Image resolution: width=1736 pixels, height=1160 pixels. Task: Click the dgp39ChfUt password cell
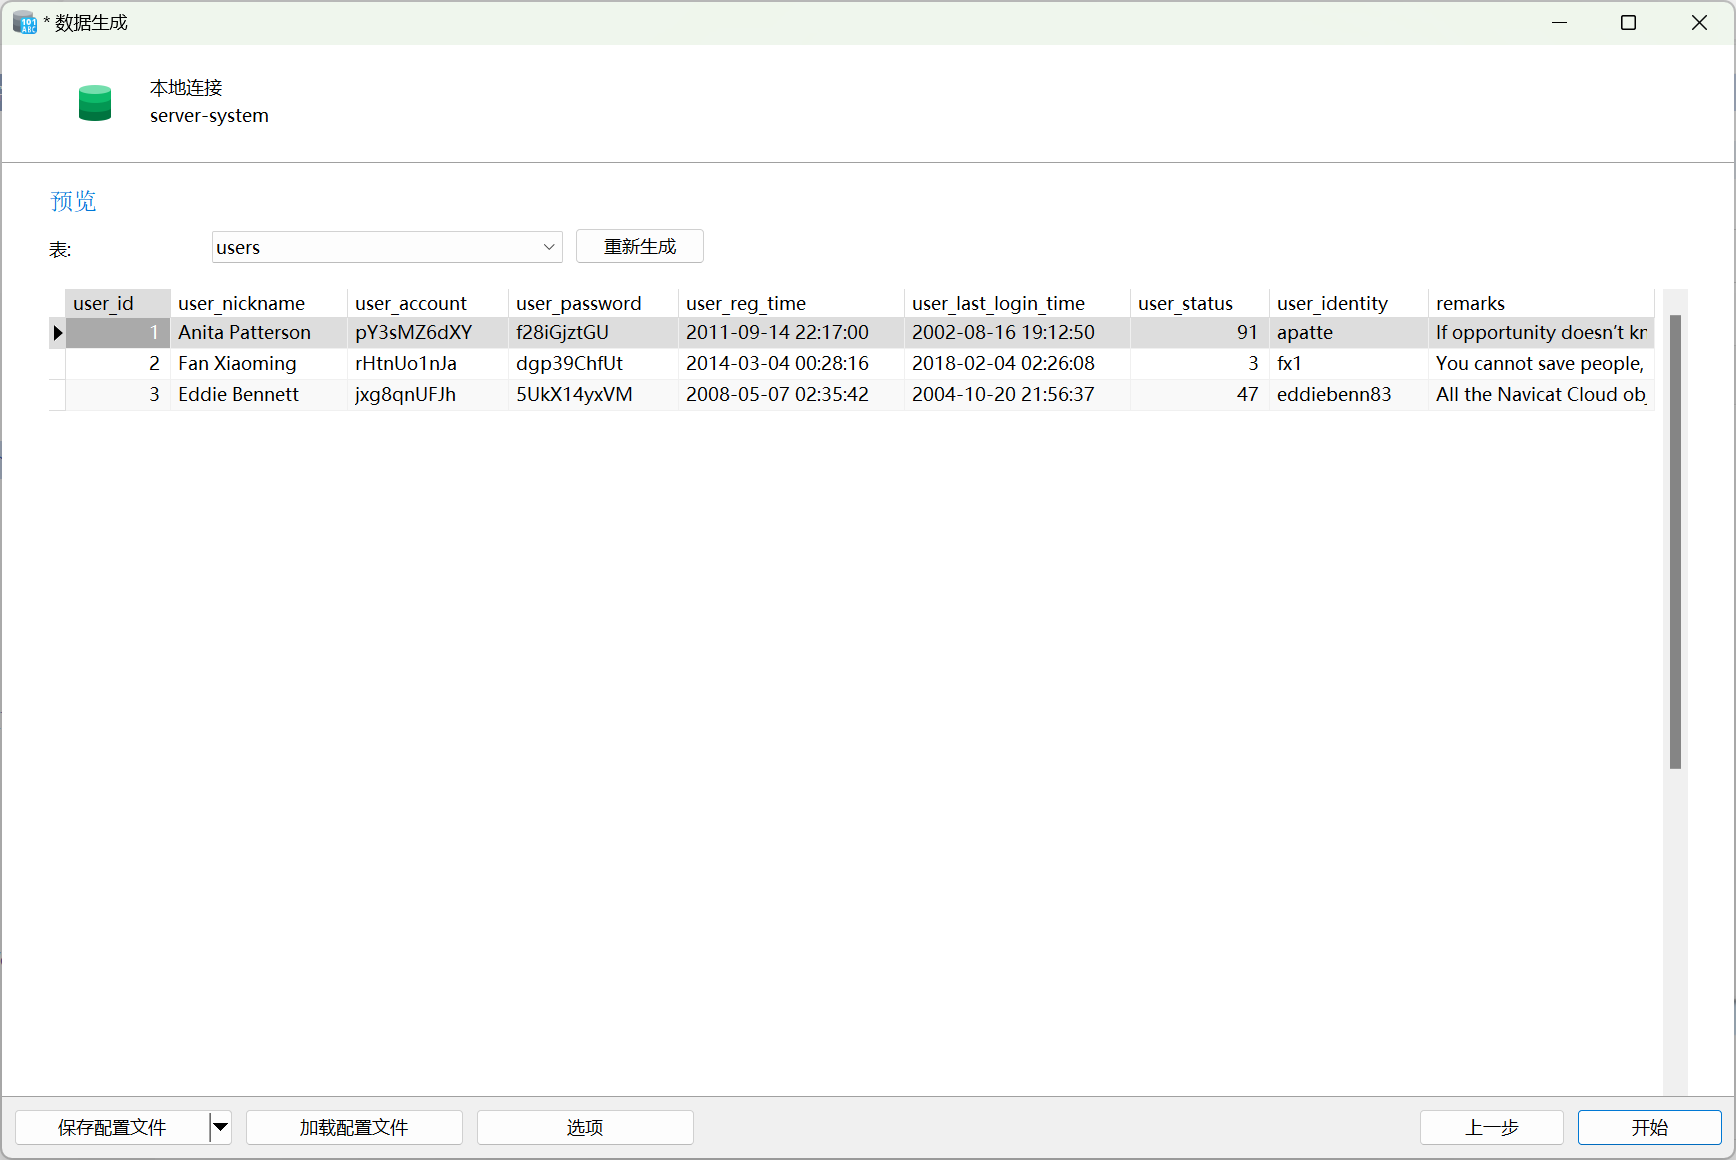(x=593, y=364)
